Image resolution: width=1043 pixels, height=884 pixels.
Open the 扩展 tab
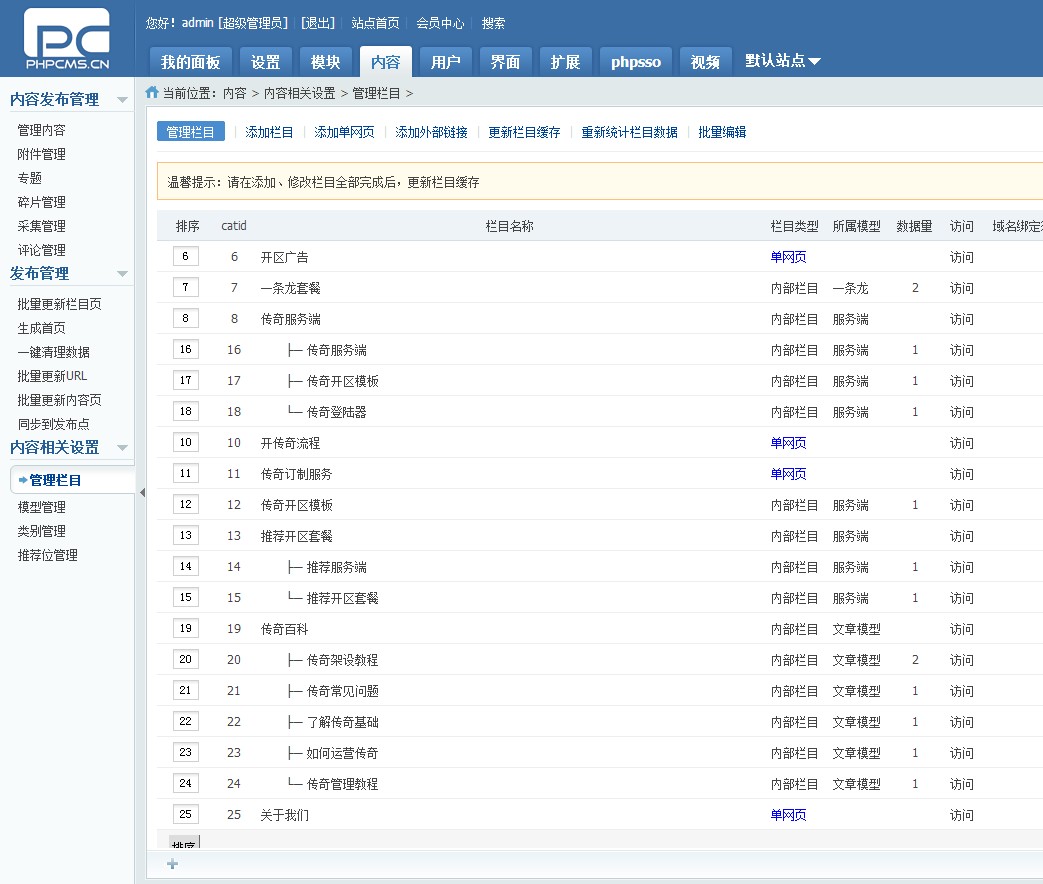coord(565,62)
